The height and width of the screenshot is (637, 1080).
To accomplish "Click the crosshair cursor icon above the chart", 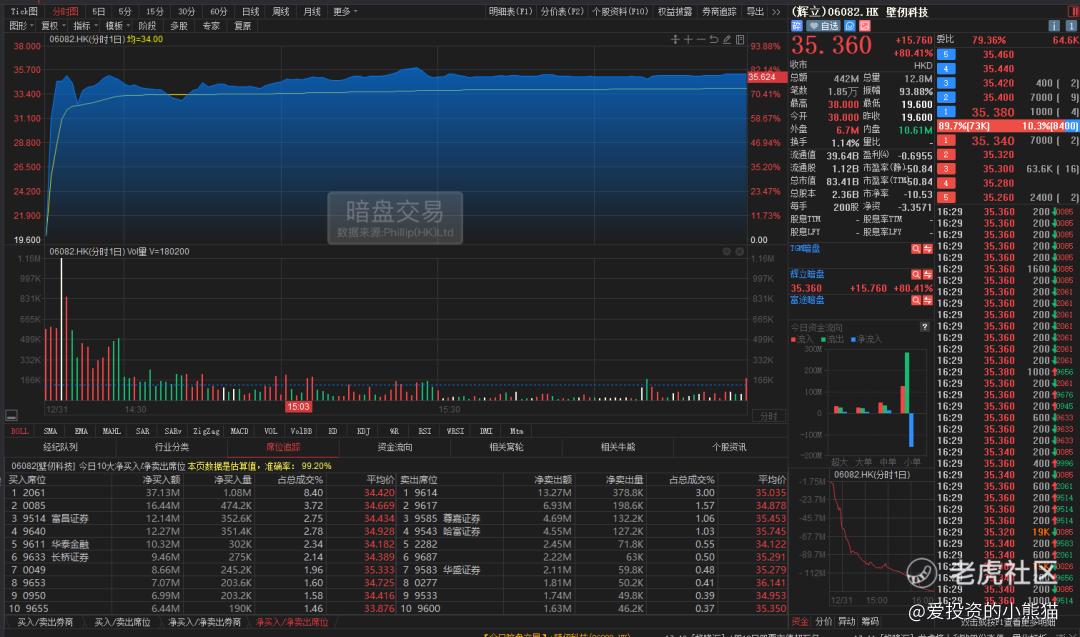I will pos(675,40).
